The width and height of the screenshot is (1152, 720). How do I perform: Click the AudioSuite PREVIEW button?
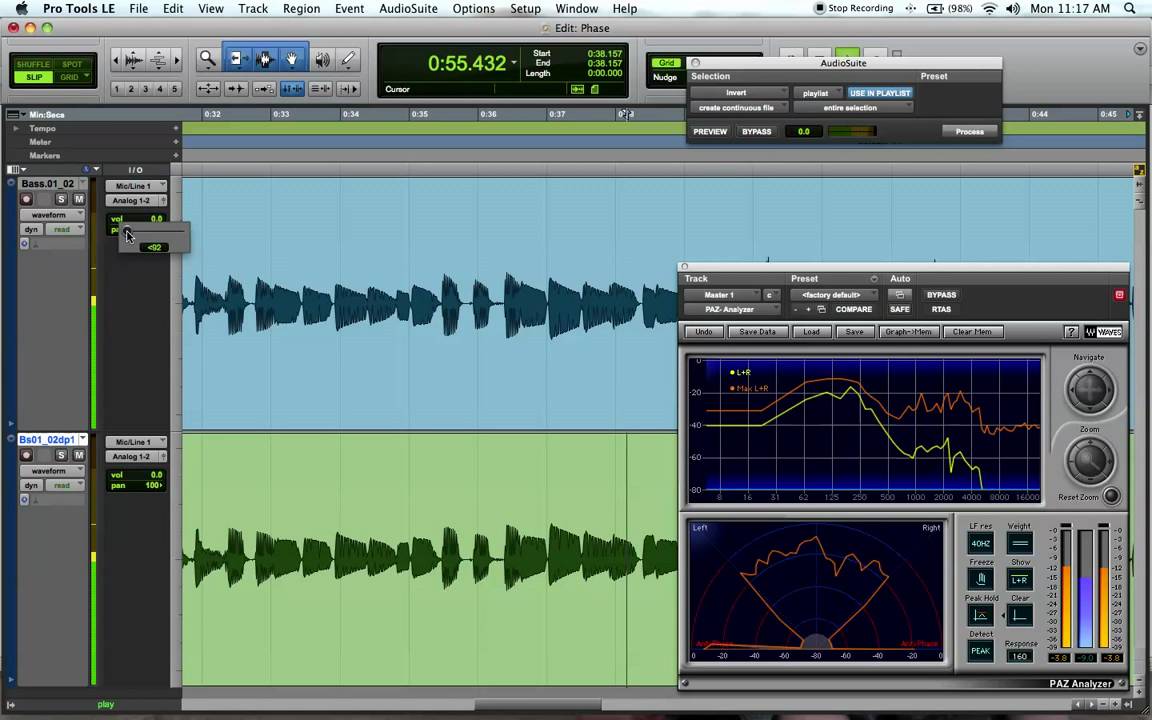click(710, 132)
